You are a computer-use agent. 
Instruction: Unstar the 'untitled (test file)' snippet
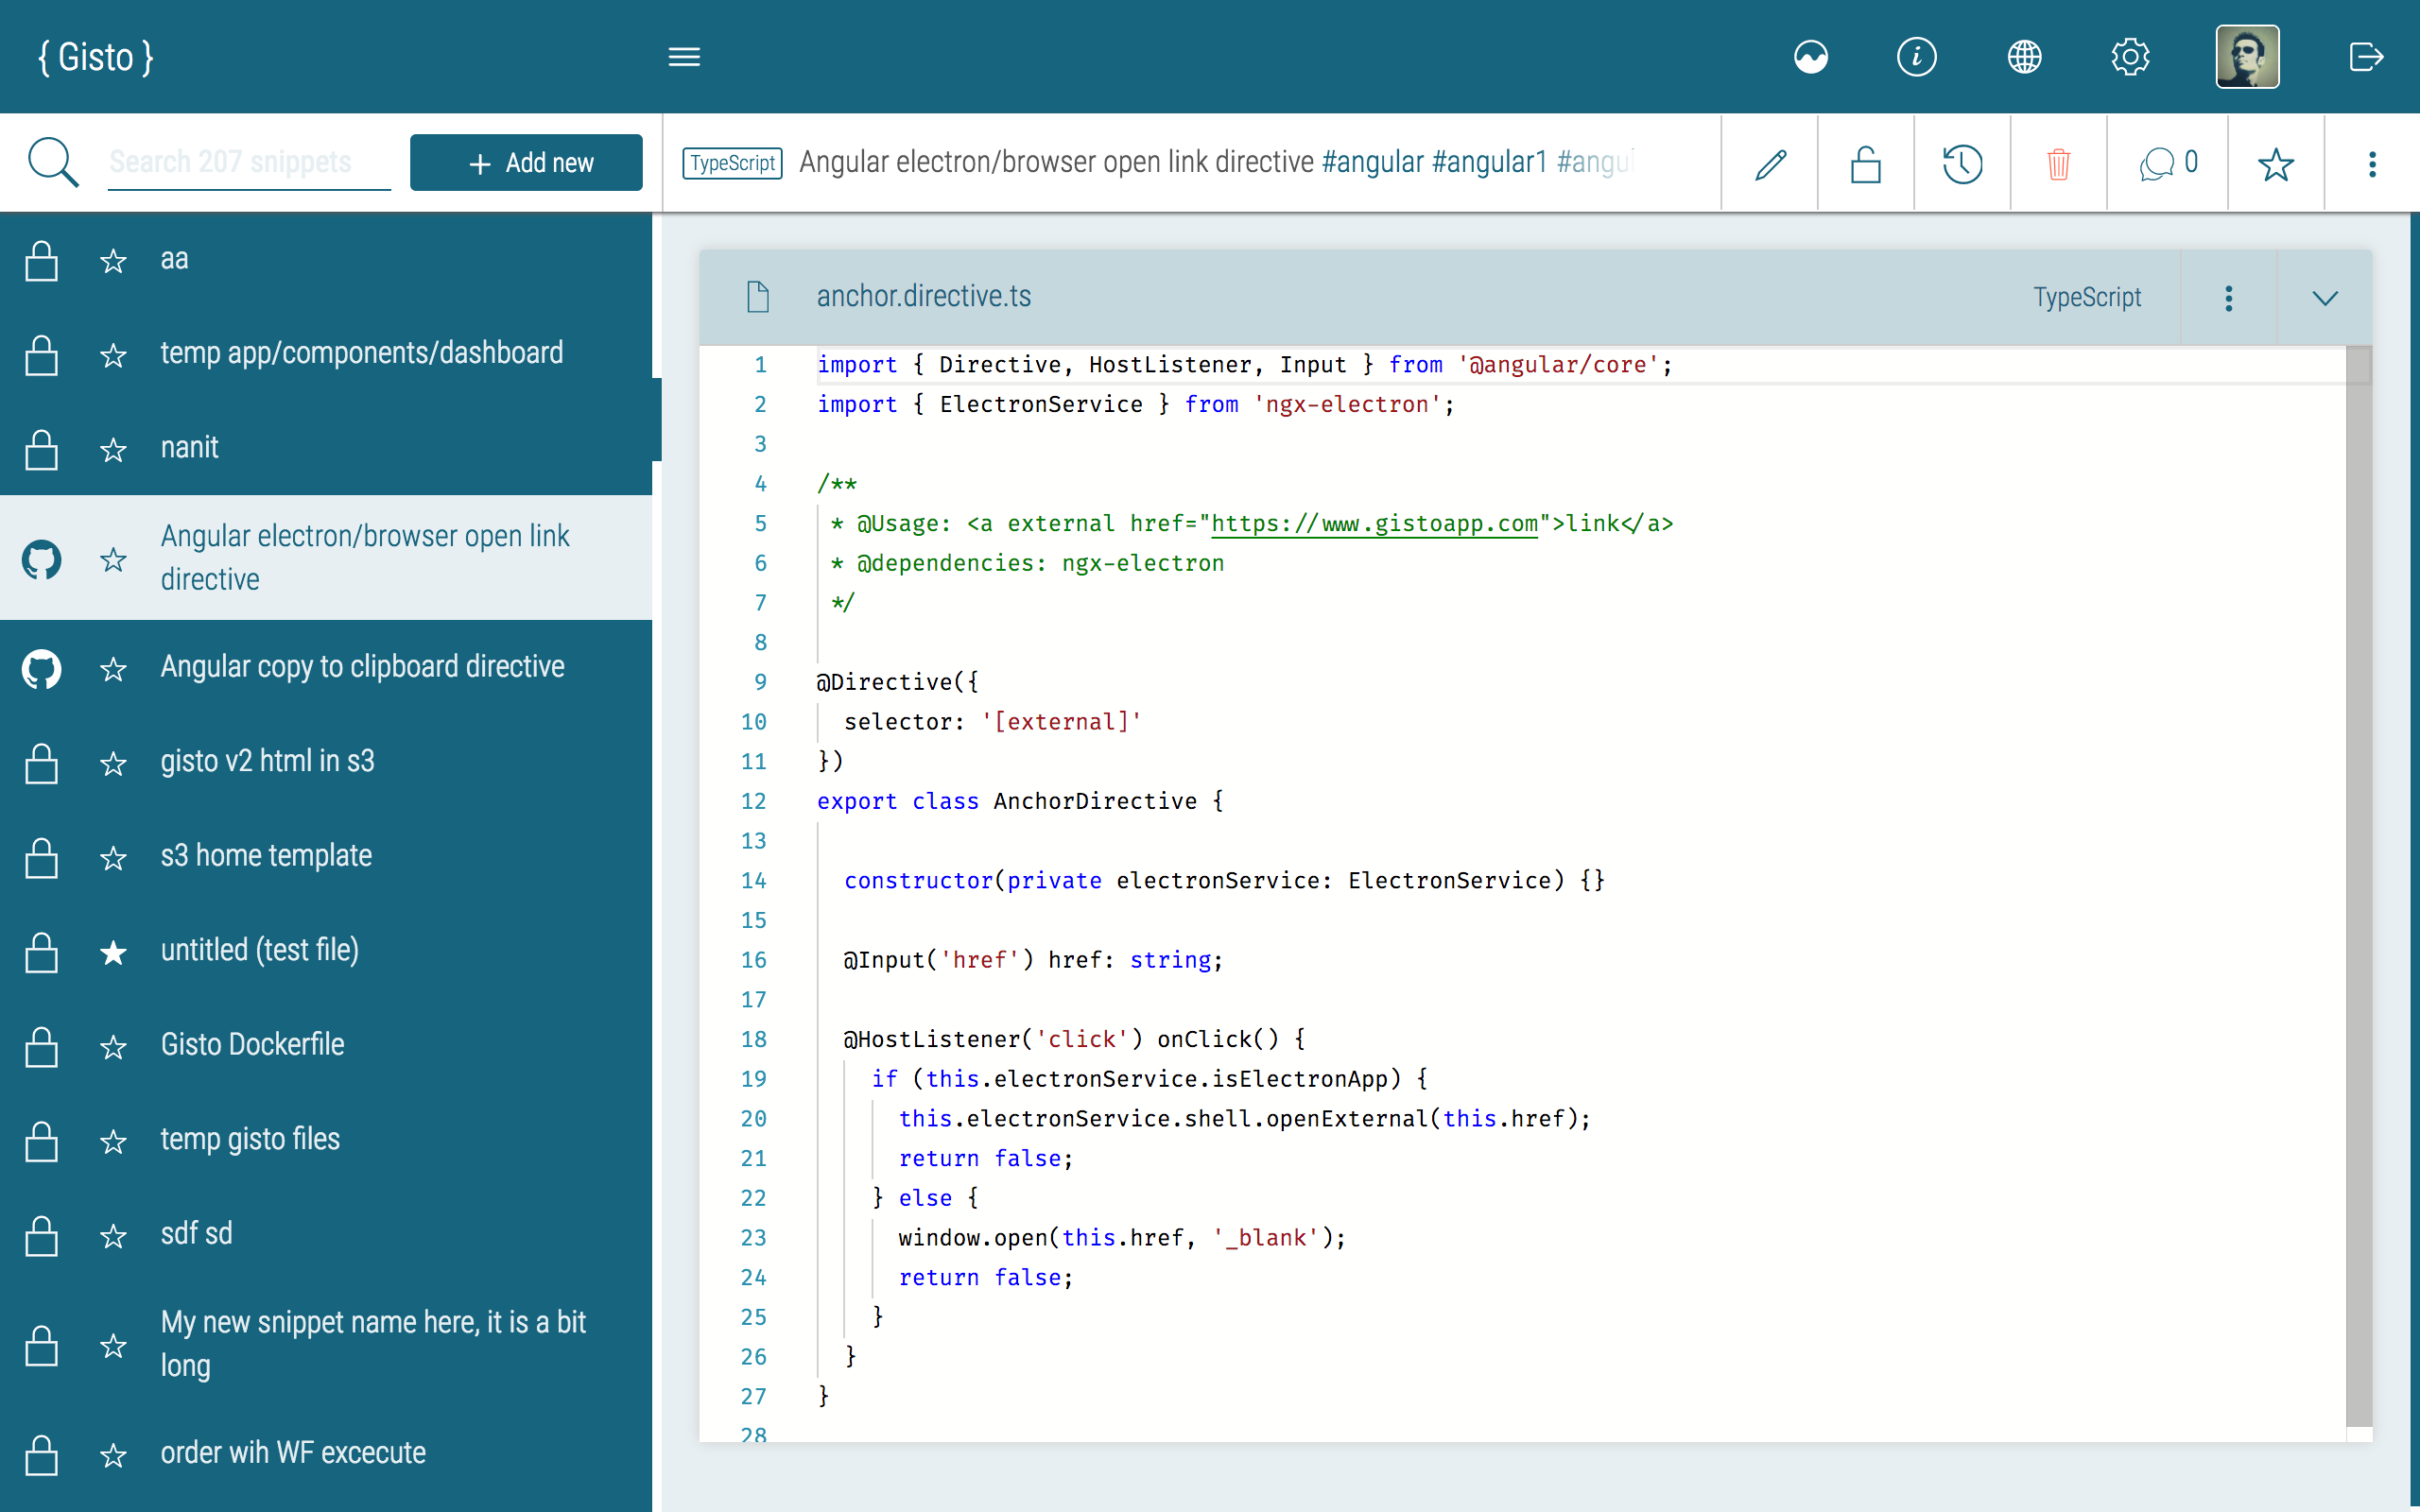coord(114,952)
